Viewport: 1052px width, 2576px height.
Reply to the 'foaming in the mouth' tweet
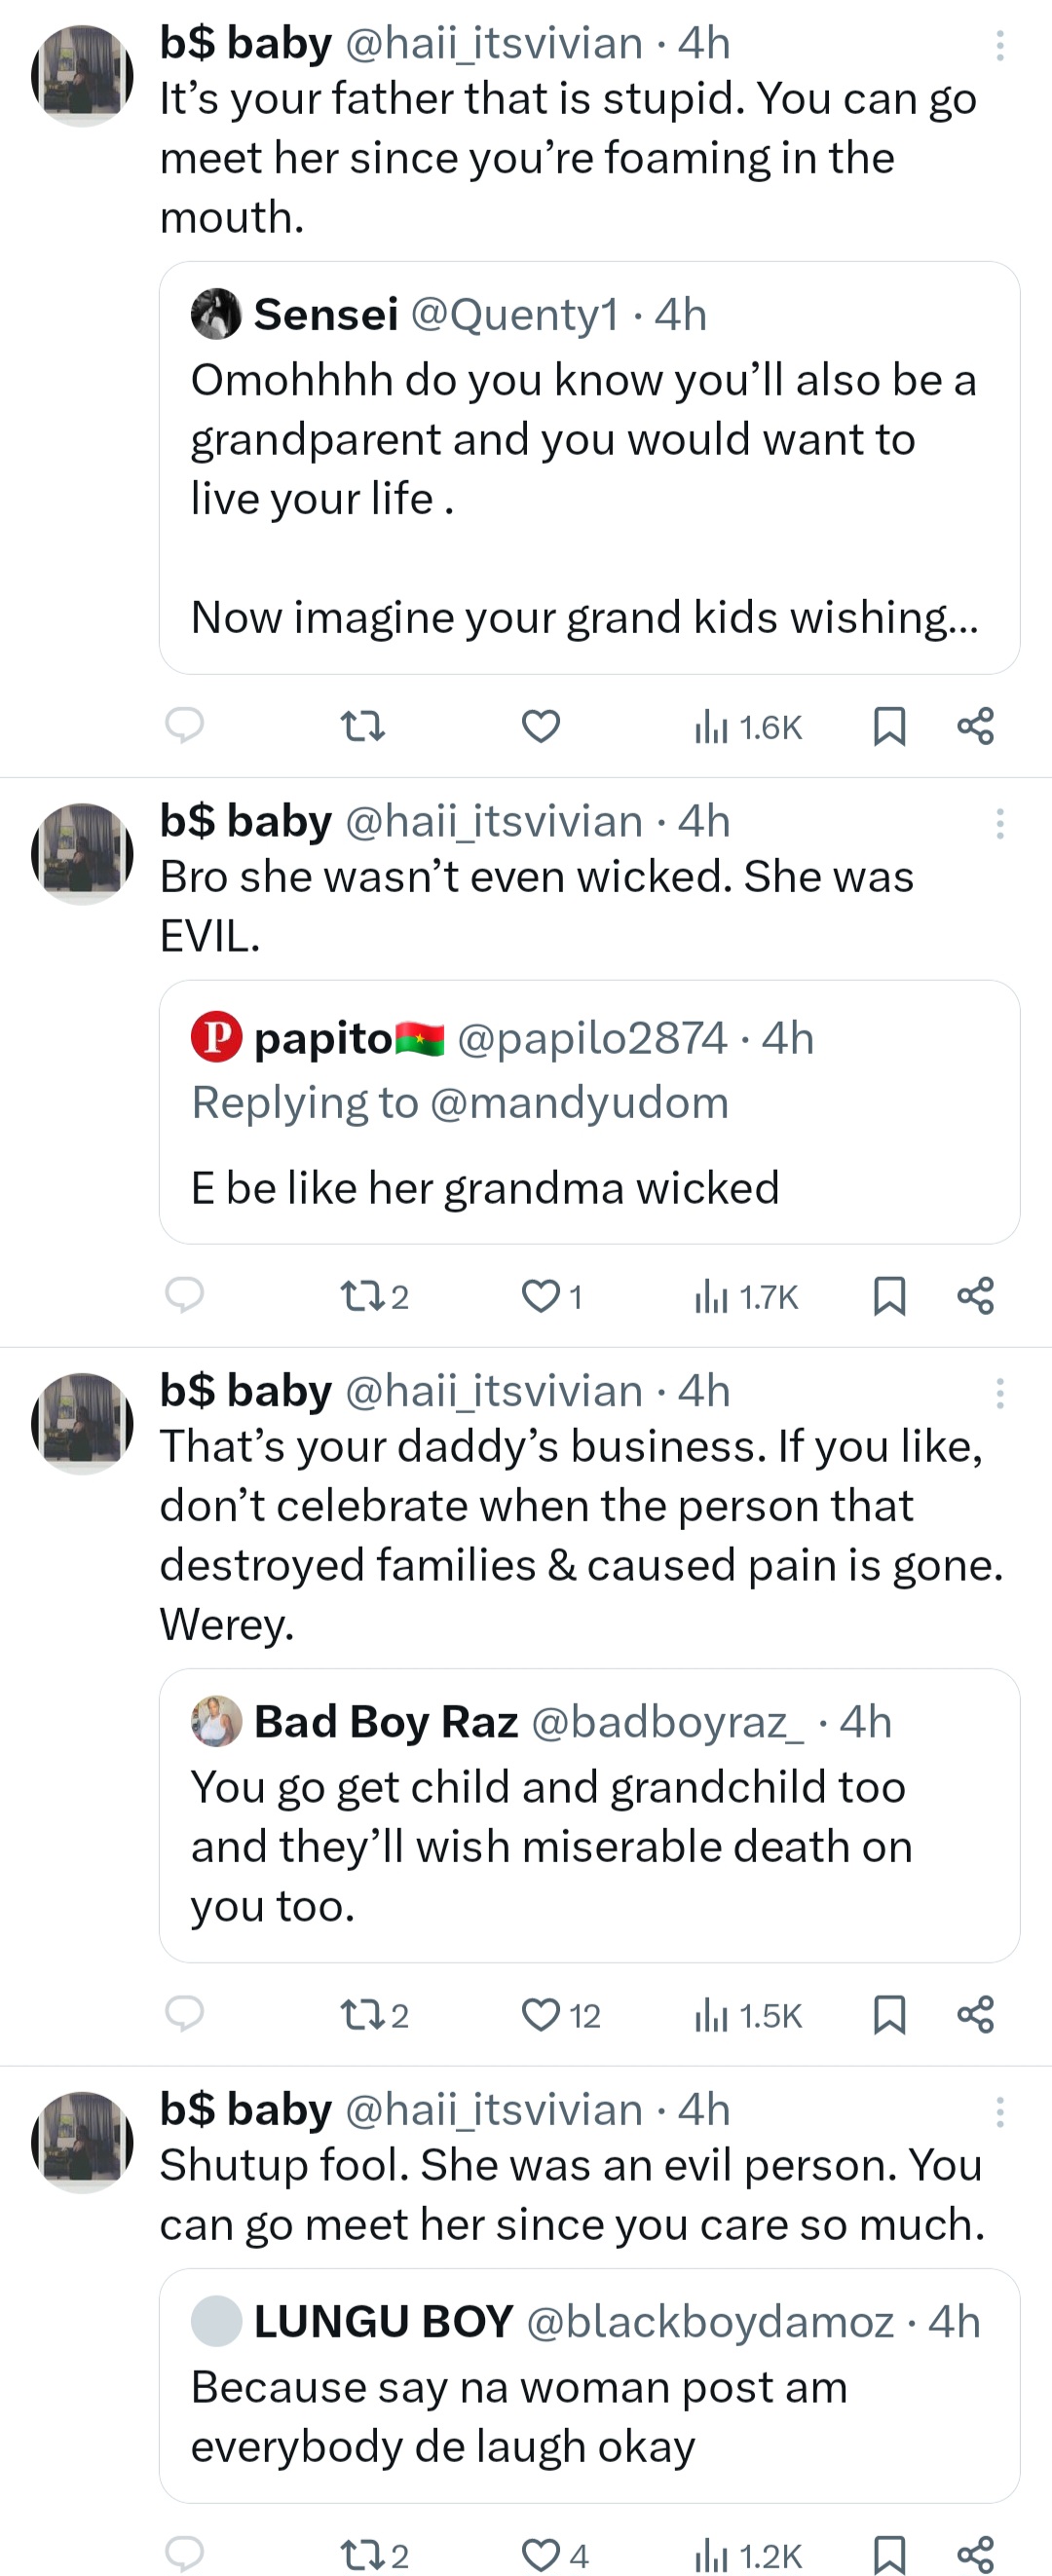coord(184,725)
